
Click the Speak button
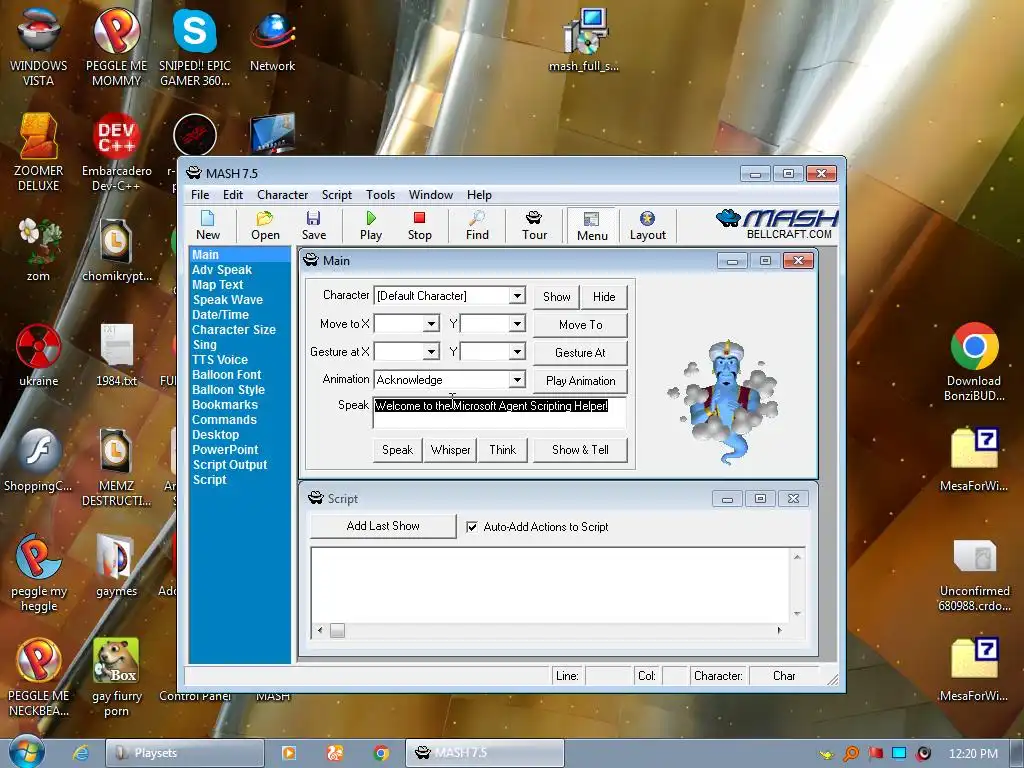tap(397, 450)
